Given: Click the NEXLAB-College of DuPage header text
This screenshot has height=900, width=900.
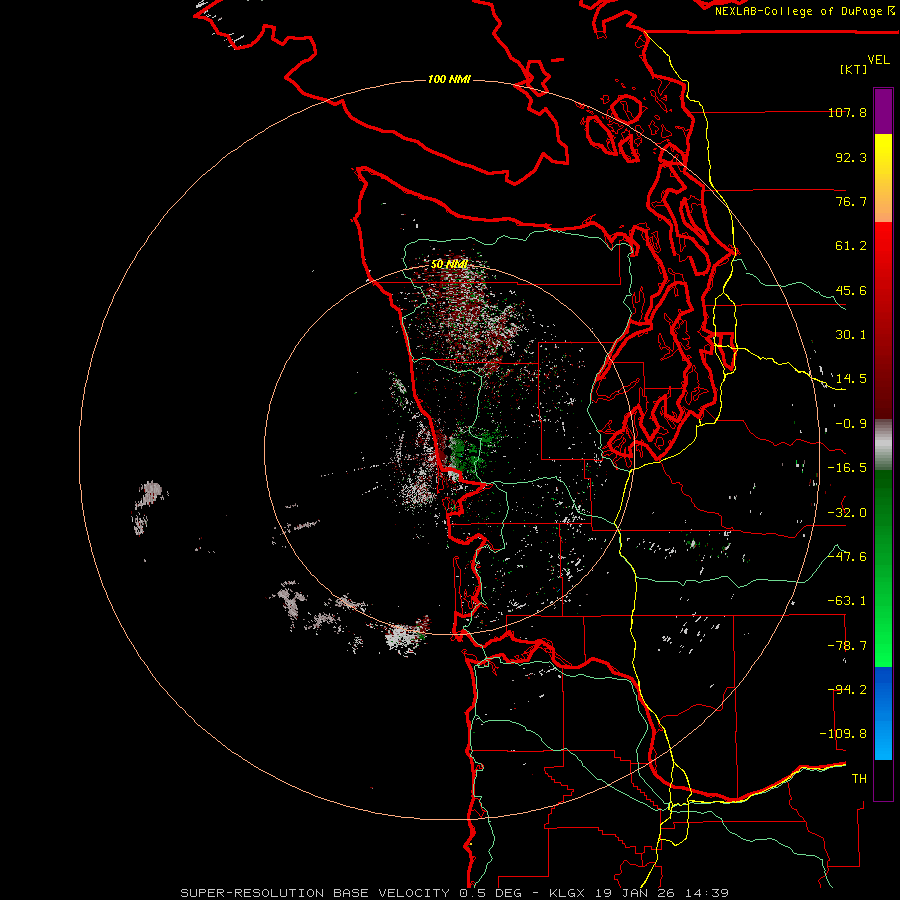Looking at the screenshot, I should click(804, 11).
